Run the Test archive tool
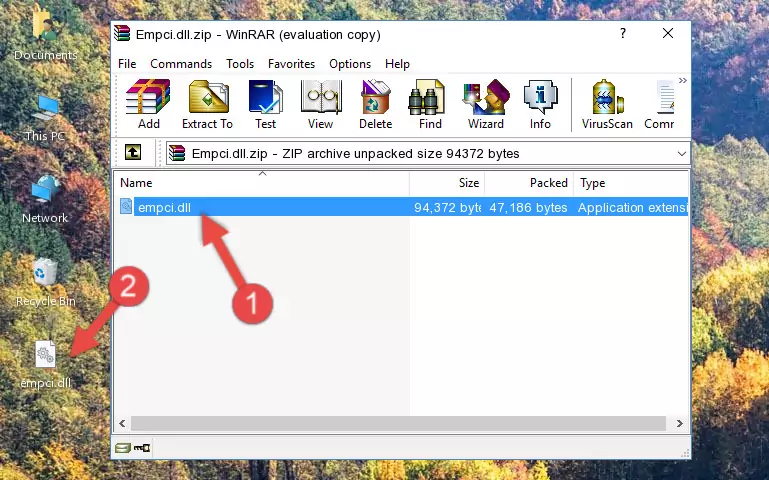The image size is (769, 480). click(x=265, y=104)
